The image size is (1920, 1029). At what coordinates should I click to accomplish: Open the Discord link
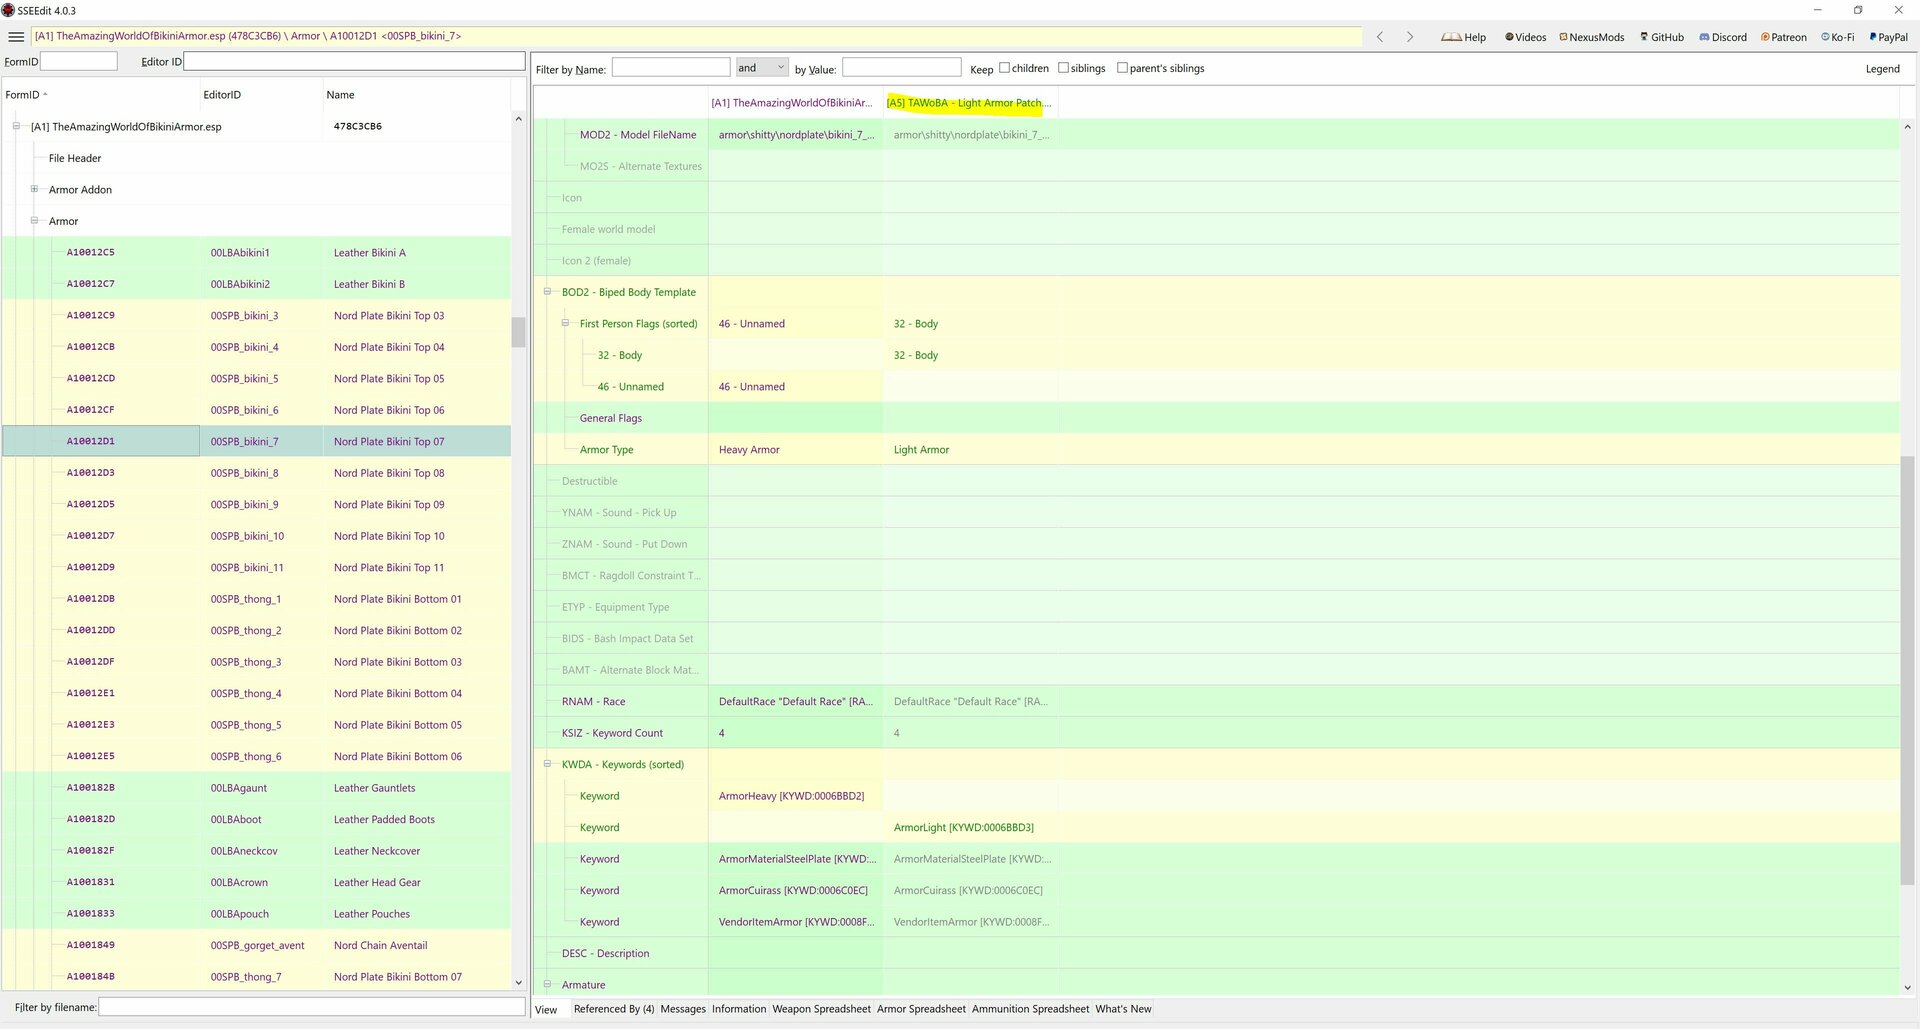click(x=1723, y=37)
